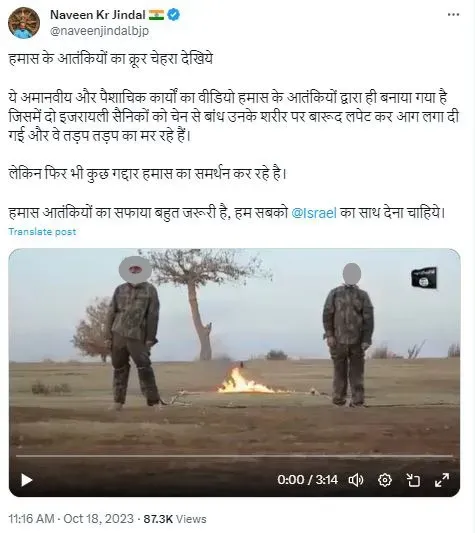Seek using the video progress bar
475x533 pixels.
coord(235,456)
